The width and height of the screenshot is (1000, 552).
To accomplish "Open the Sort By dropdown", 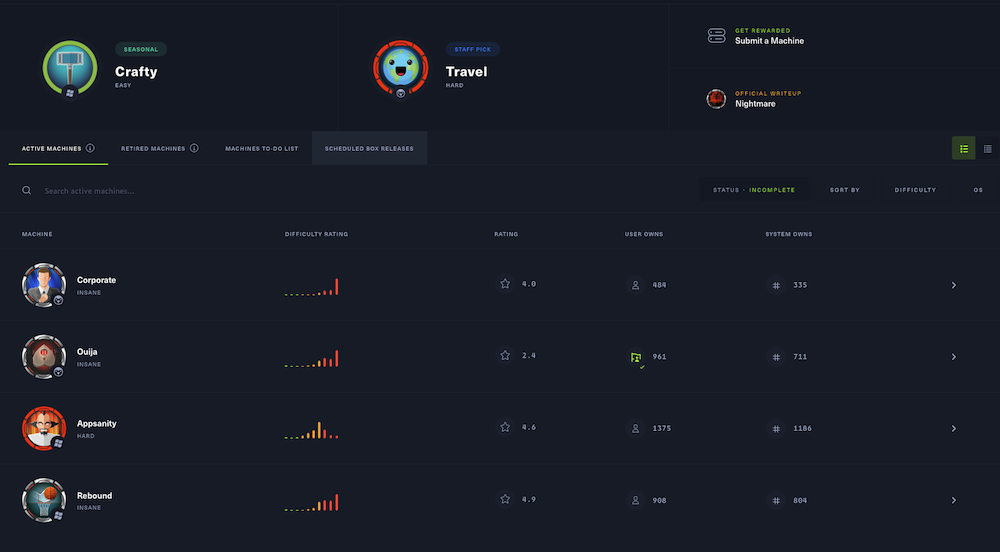I will 844,190.
